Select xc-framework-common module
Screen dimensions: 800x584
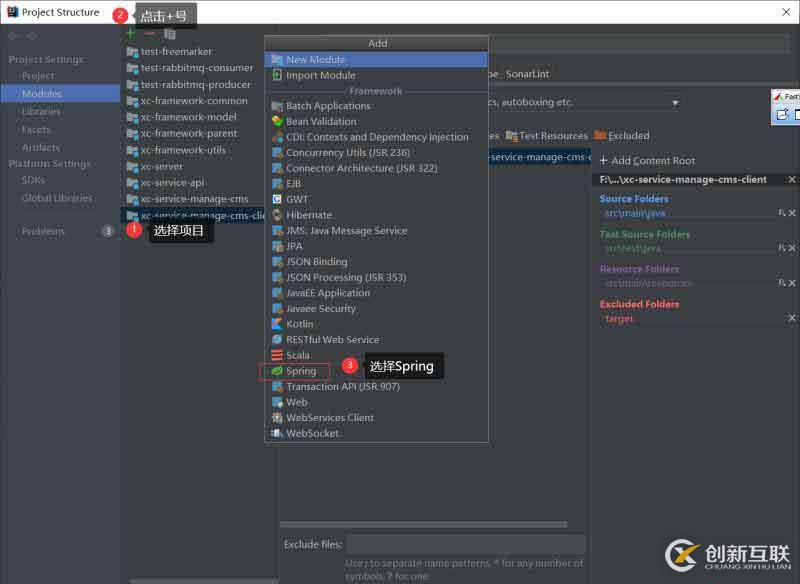(193, 101)
